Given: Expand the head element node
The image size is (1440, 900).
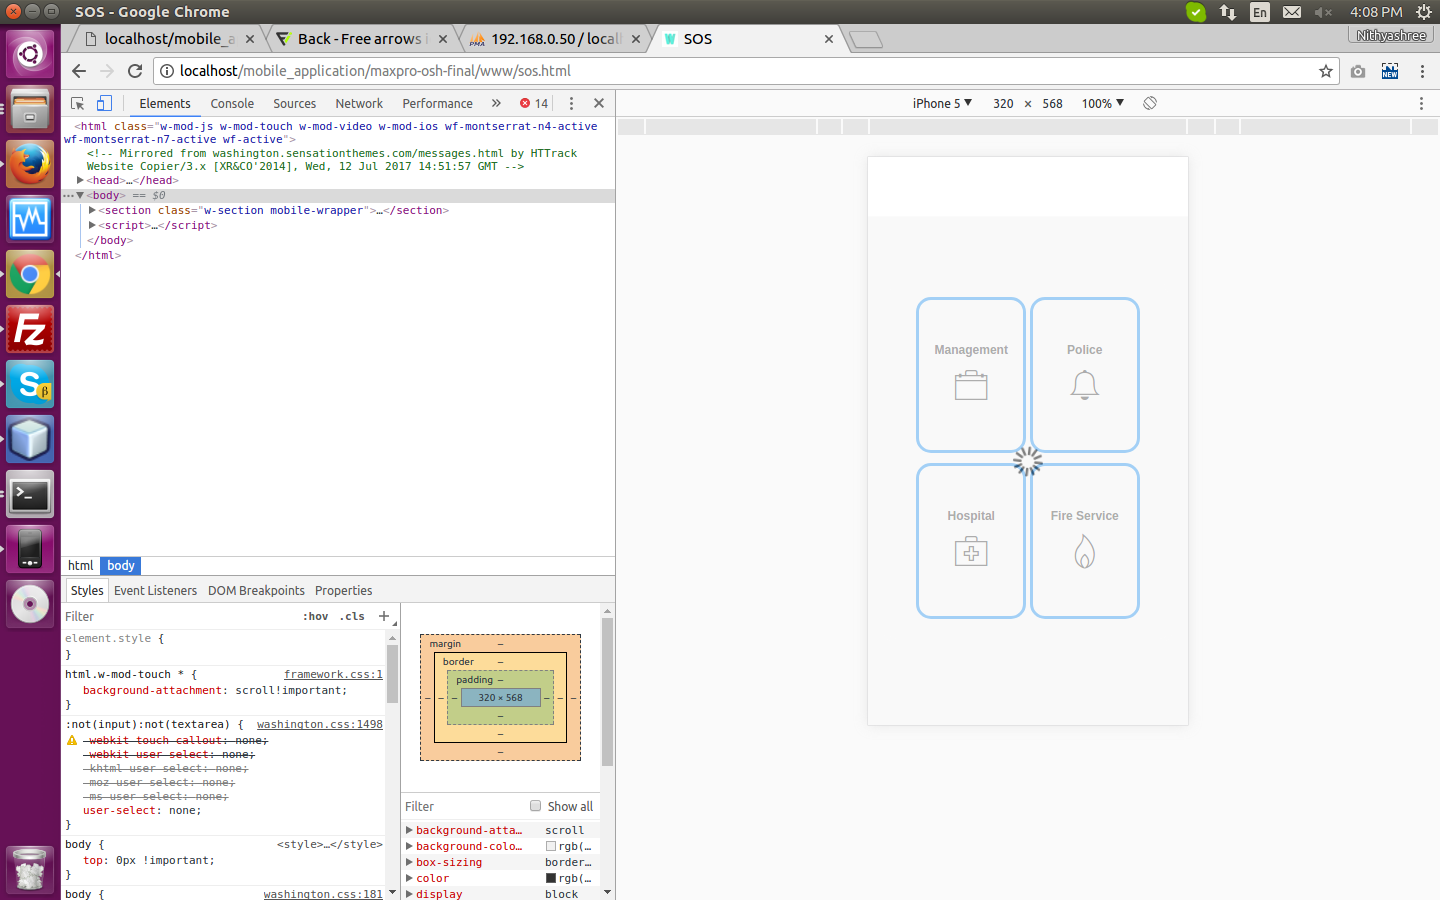Looking at the screenshot, I should [x=80, y=181].
